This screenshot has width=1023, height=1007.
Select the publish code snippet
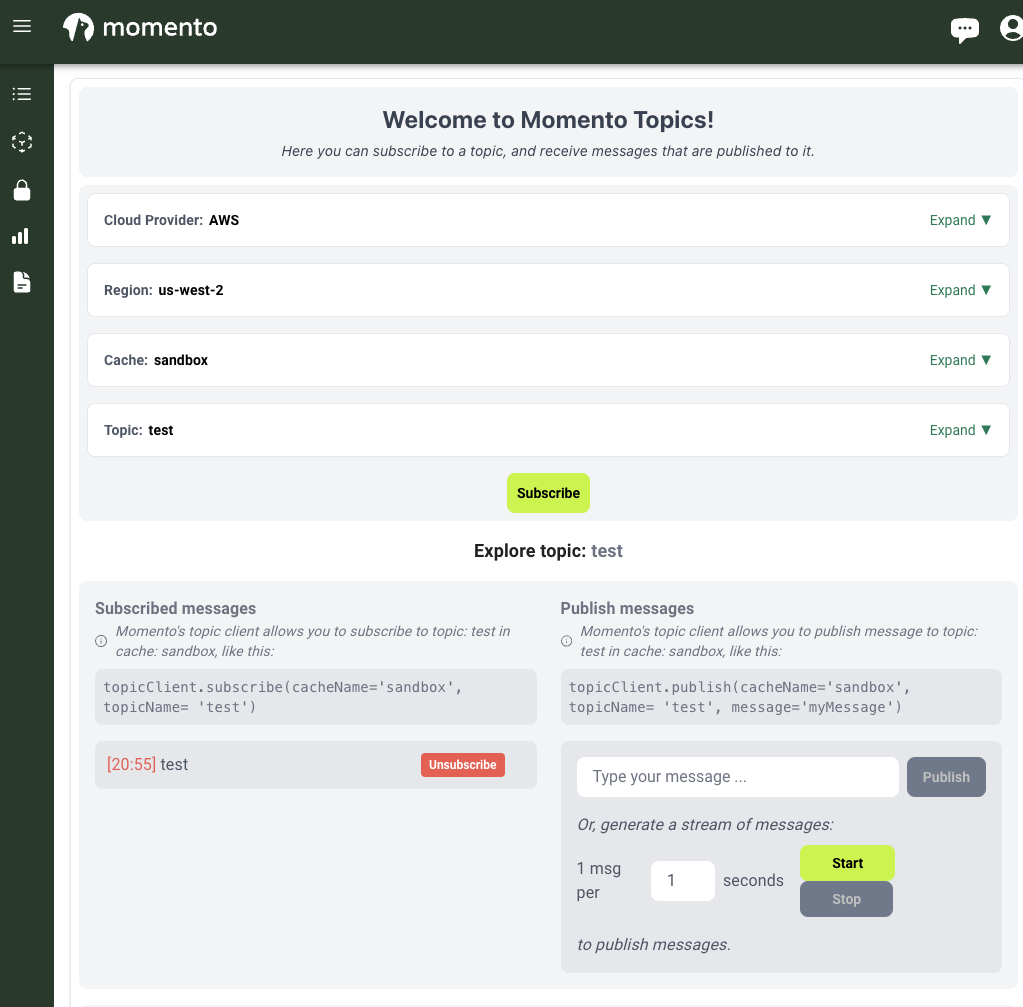[x=781, y=697]
